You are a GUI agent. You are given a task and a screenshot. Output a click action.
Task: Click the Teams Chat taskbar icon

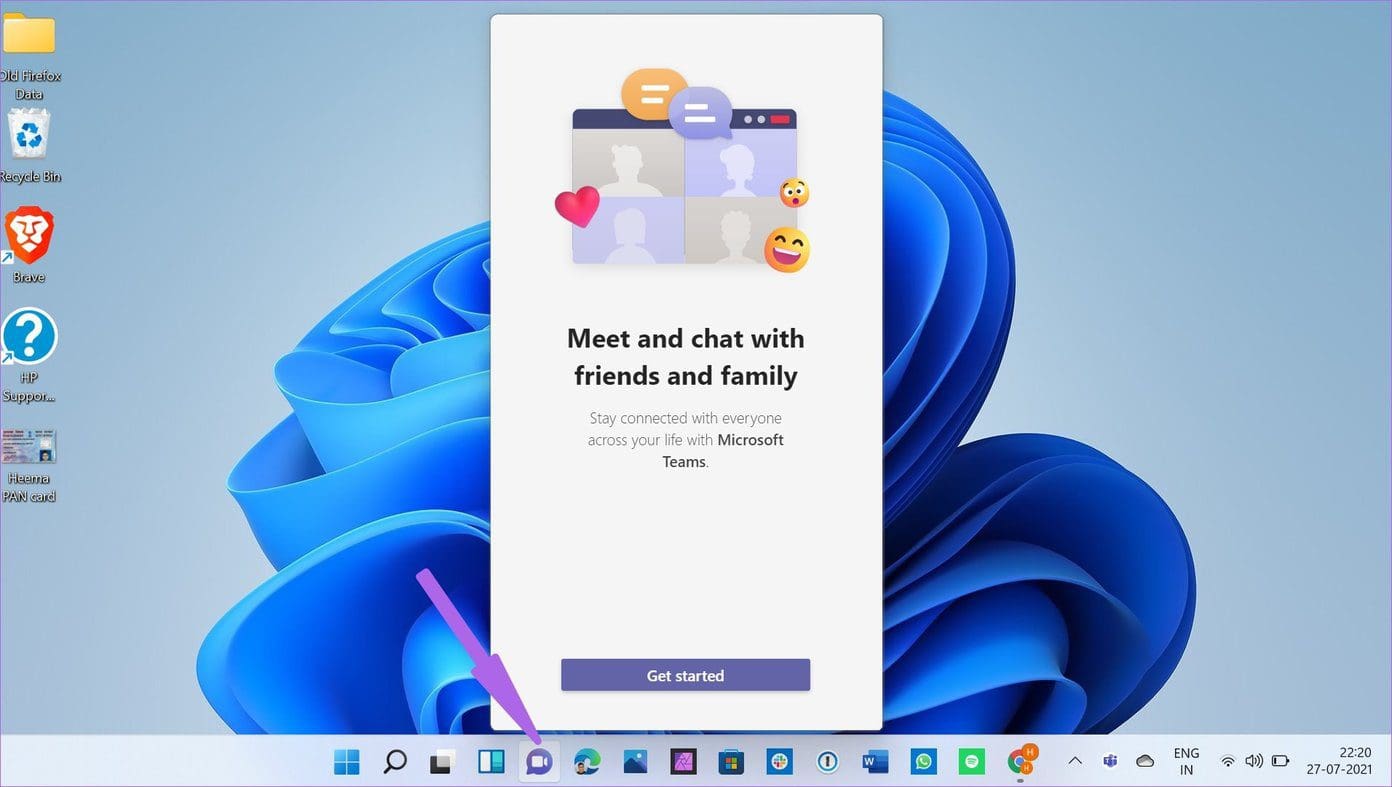(x=539, y=762)
